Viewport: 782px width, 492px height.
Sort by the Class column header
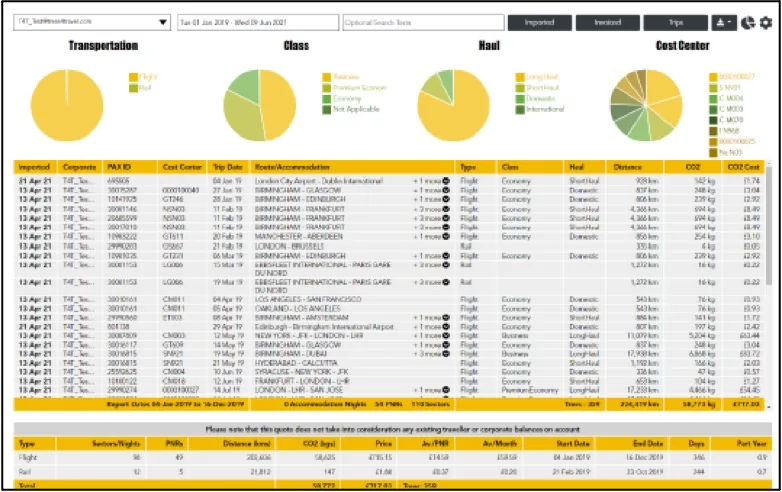point(530,167)
